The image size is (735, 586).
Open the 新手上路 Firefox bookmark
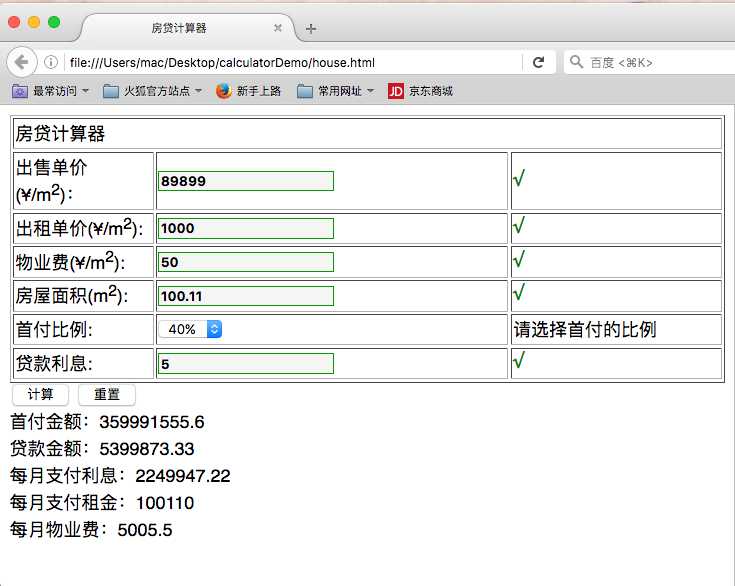(x=248, y=91)
